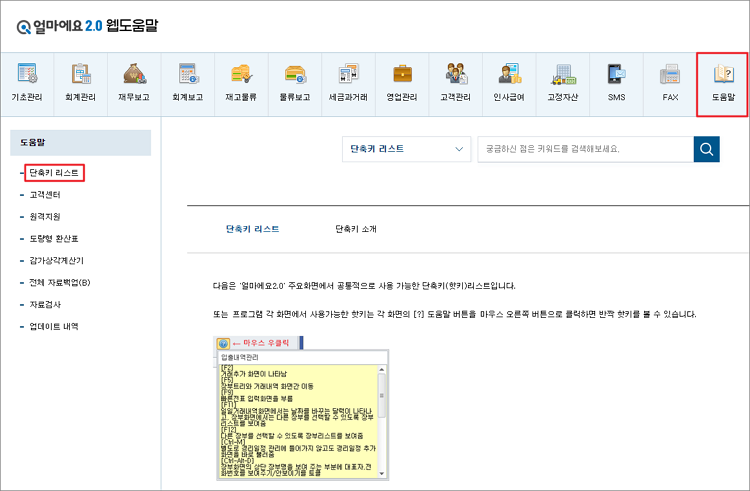This screenshot has height=491, width=750.
Task: Click the hotkey tooltip example image
Action: point(301,408)
